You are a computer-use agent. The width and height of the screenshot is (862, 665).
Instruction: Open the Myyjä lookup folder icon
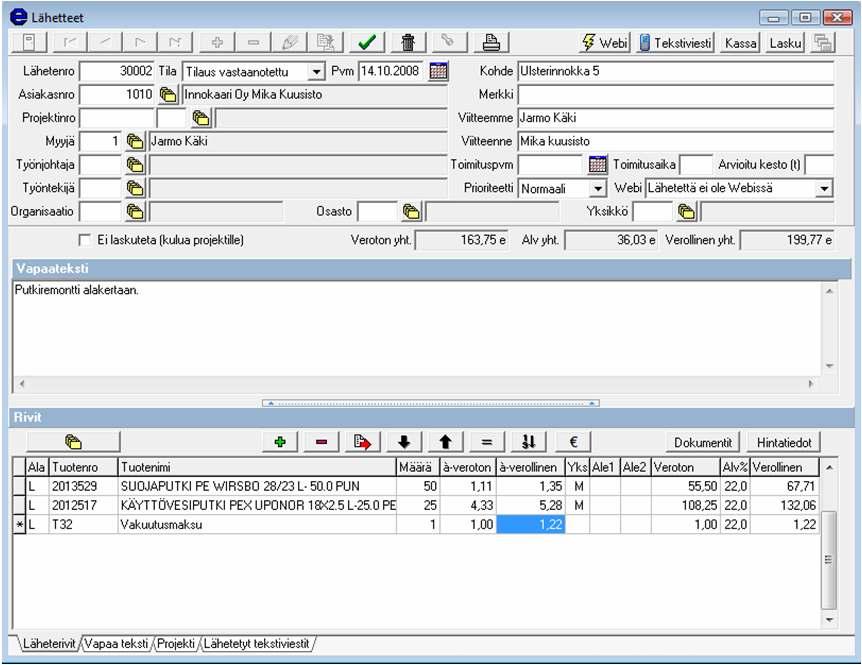click(135, 141)
